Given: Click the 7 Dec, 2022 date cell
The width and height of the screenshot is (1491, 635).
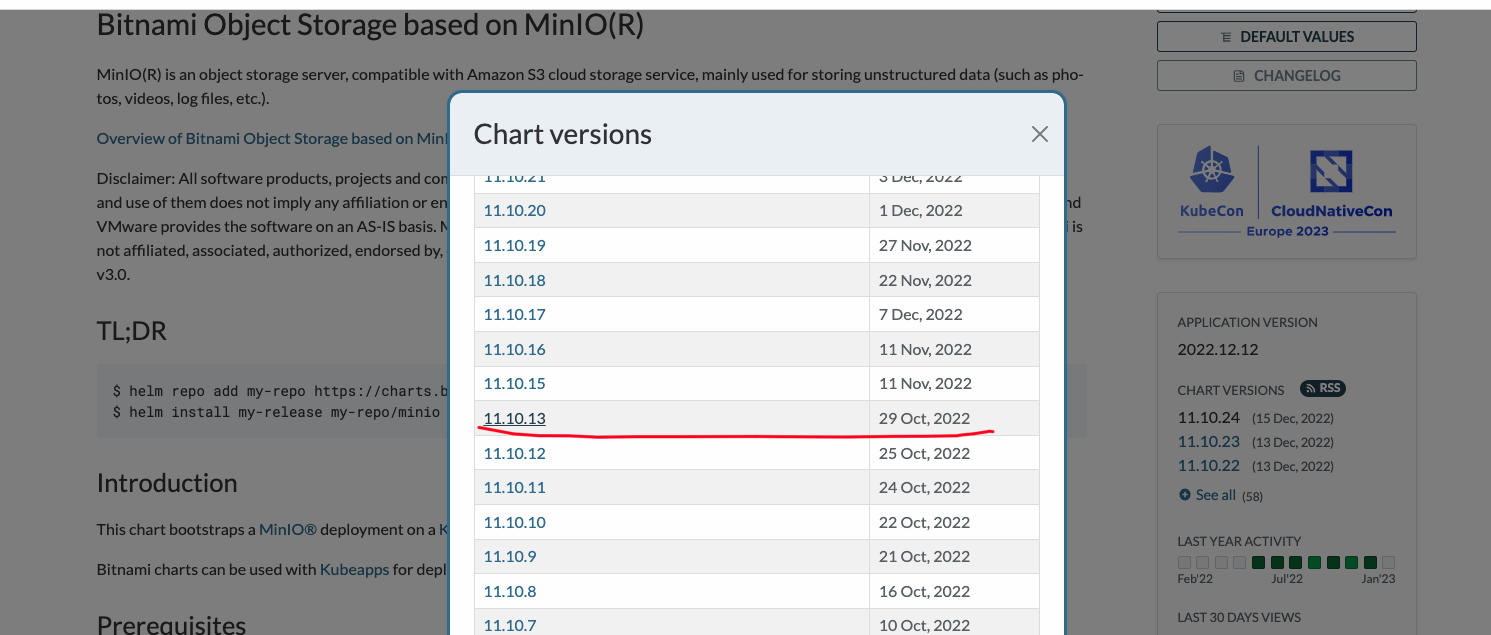Looking at the screenshot, I should click(954, 315).
